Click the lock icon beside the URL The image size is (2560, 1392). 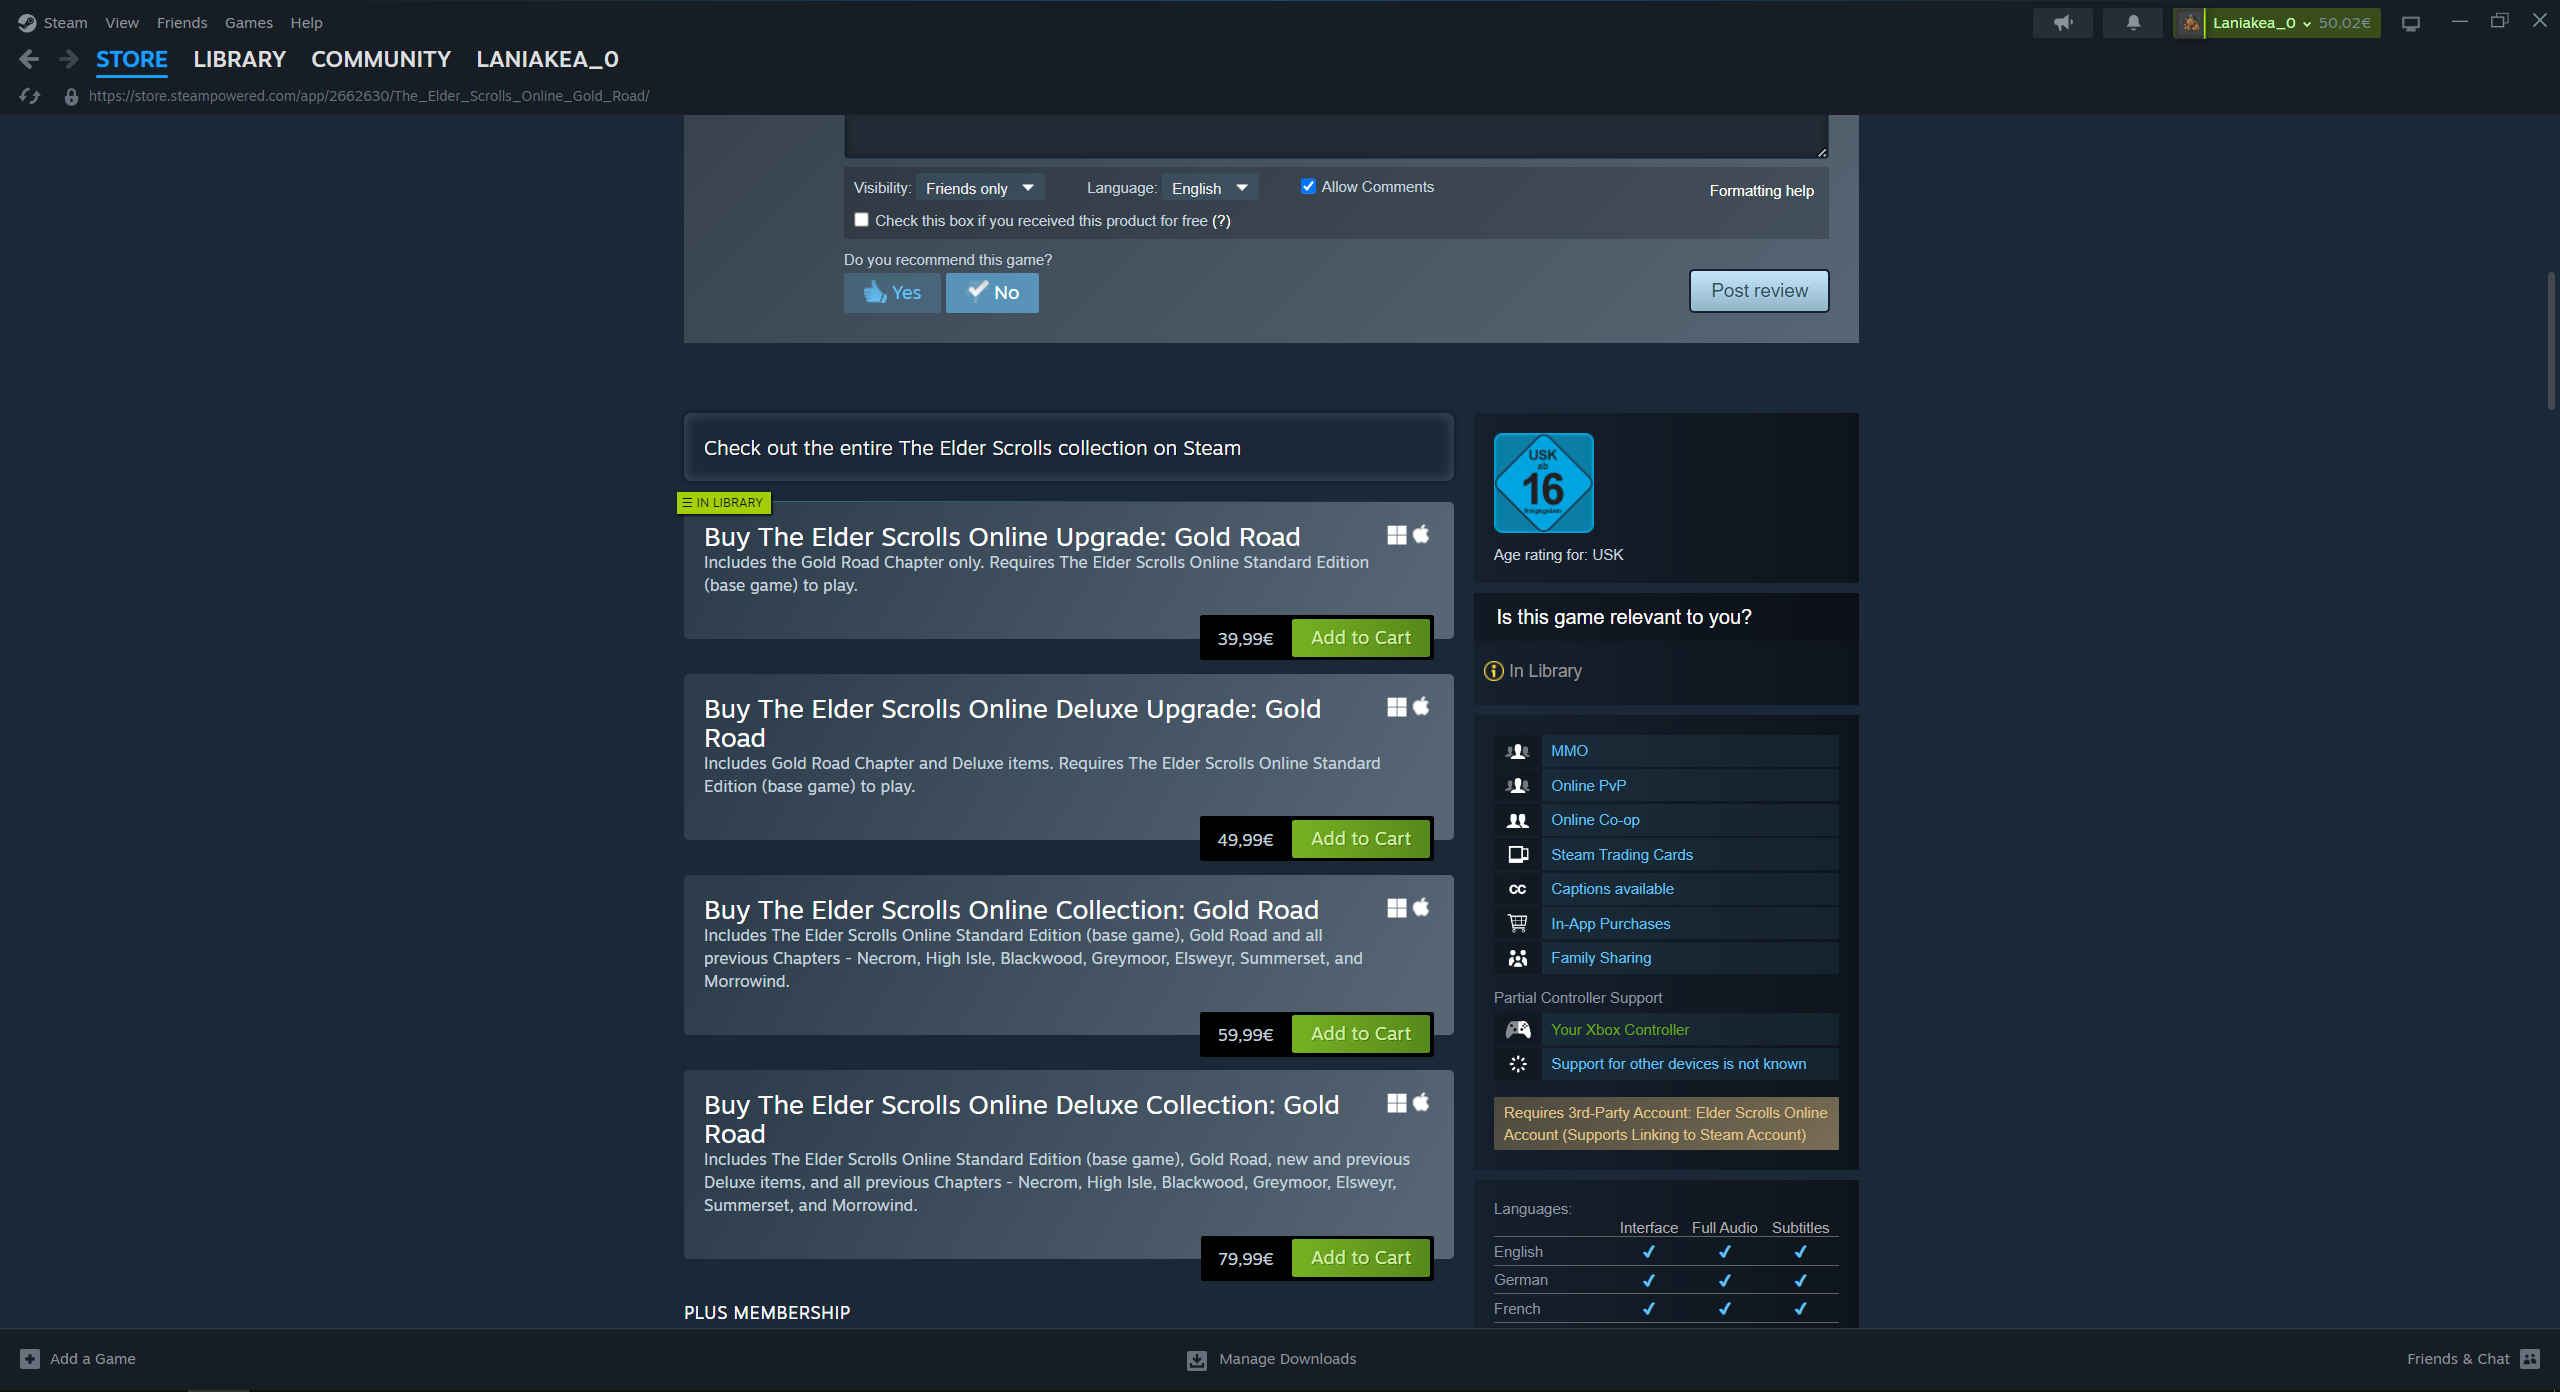[71, 97]
